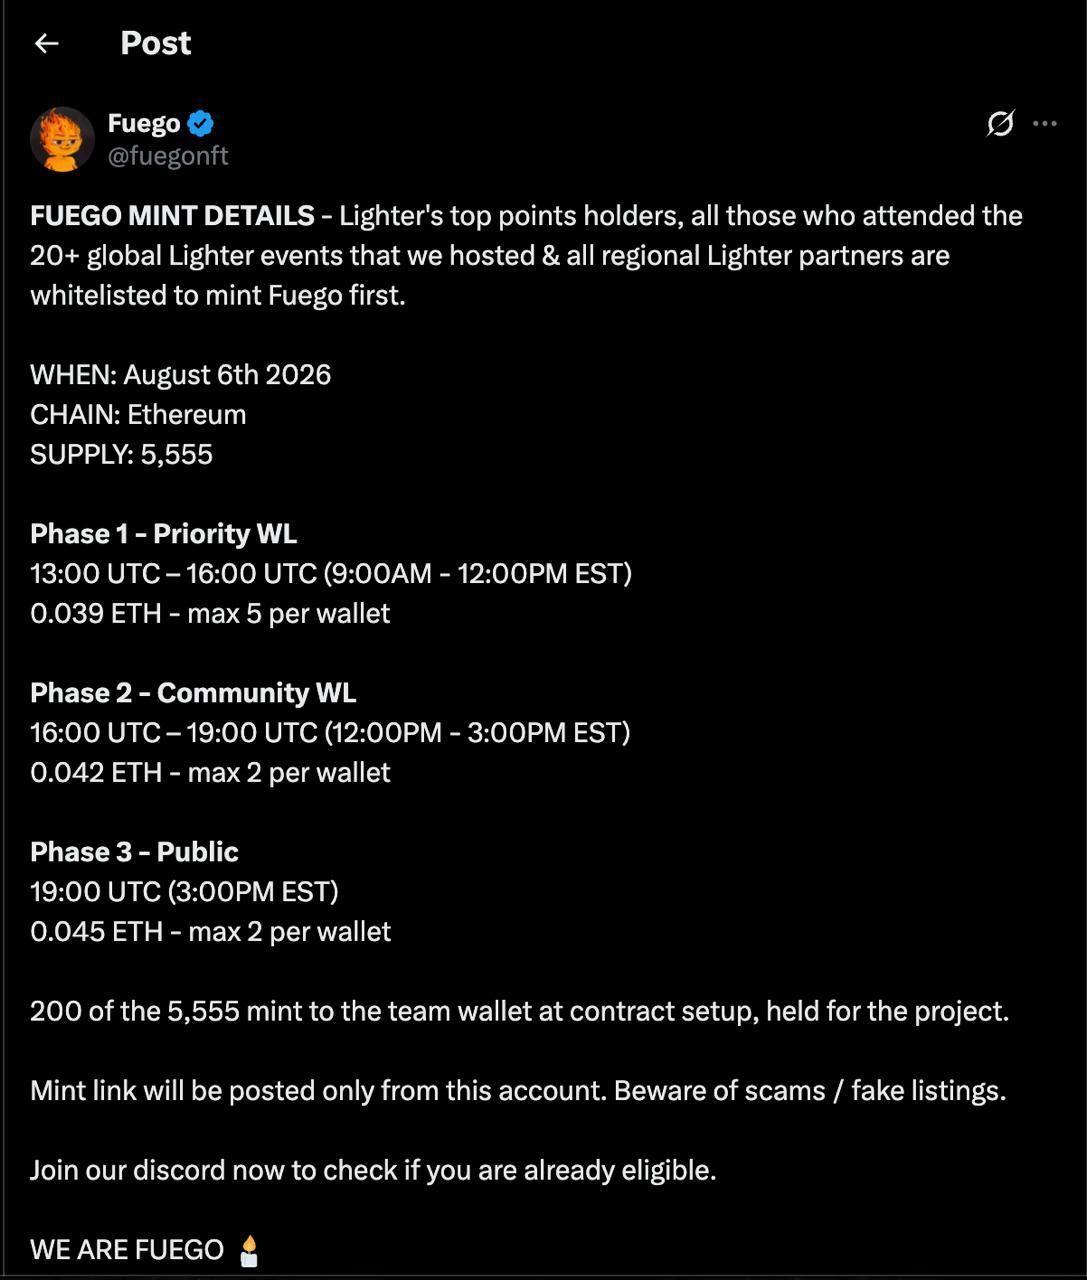Click the WHEN: August 6th 2026 line
The width and height of the screenshot is (1087, 1280).
point(180,375)
